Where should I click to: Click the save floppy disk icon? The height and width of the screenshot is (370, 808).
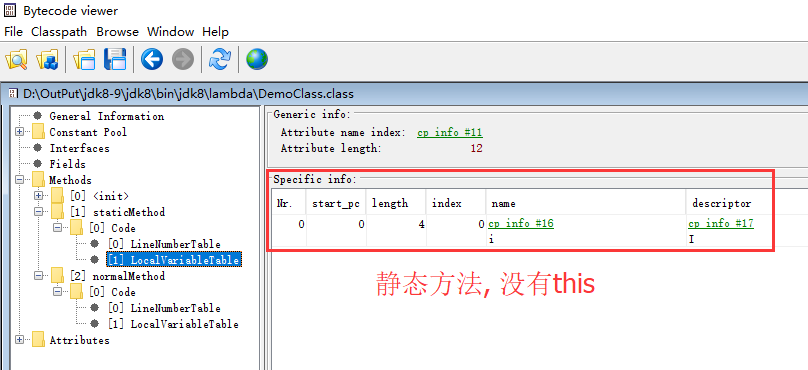(x=115, y=60)
